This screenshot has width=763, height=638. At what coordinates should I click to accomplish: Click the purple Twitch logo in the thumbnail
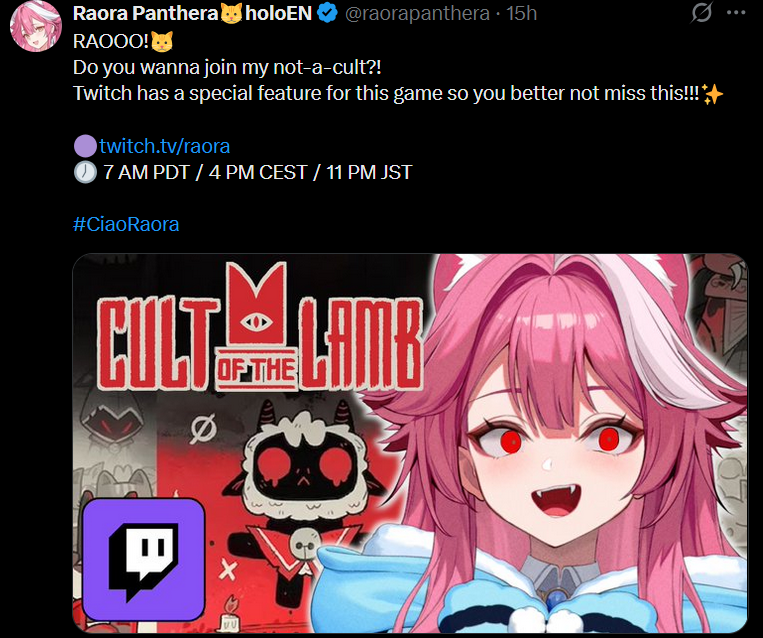click(x=144, y=559)
